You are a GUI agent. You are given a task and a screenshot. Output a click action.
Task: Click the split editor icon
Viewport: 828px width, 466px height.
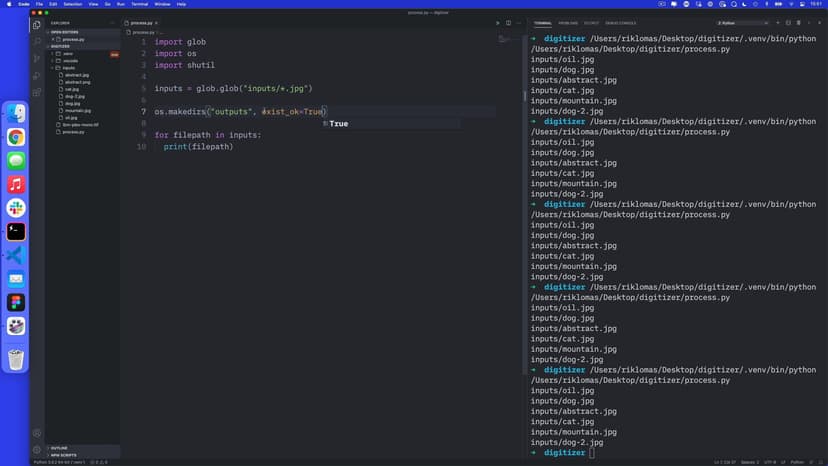508,22
